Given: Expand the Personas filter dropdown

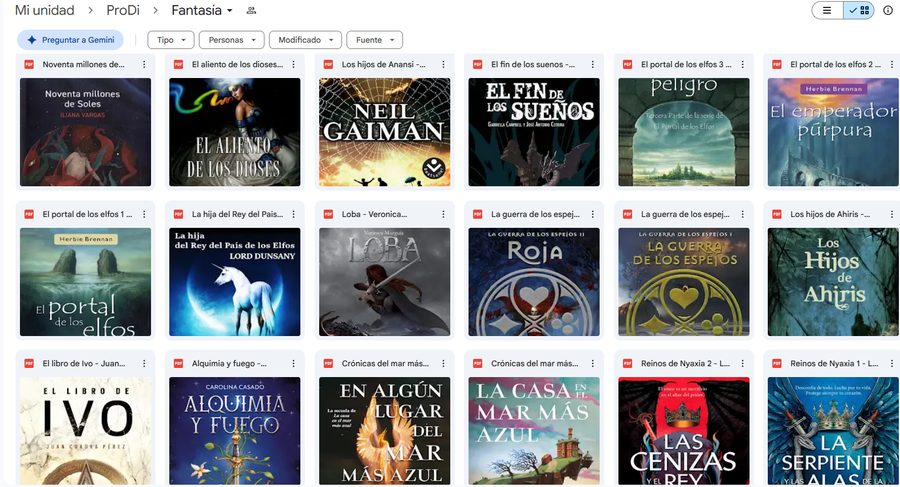Looking at the screenshot, I should pyautogui.click(x=231, y=40).
